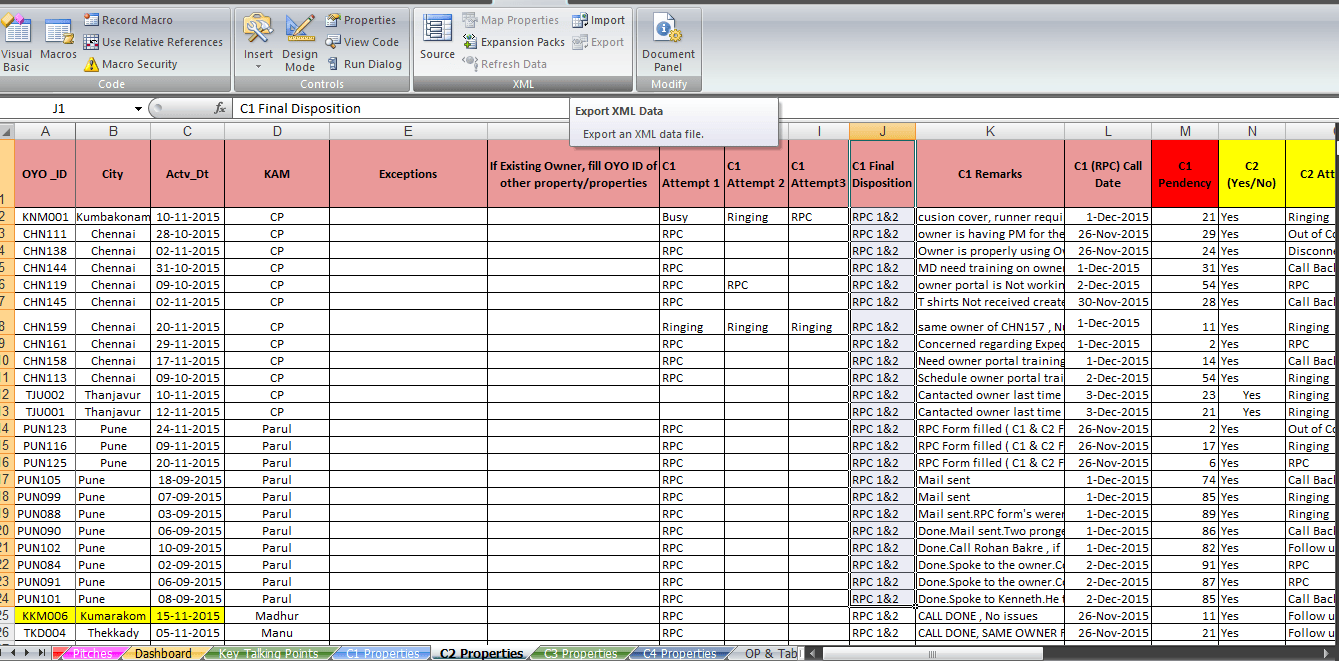Open the C4 Properties sheet tab
Viewport: 1339px width, 661px height.
[679, 653]
